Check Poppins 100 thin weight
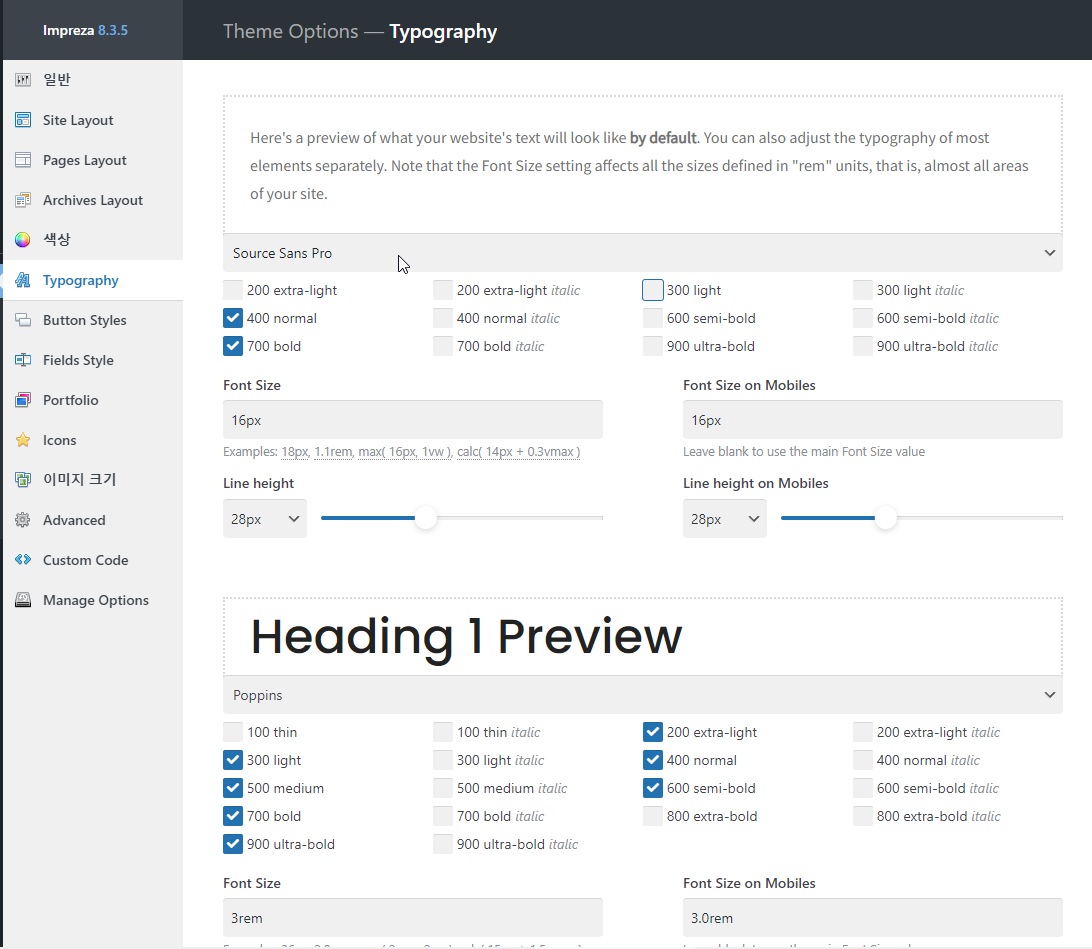Viewport: 1092px width, 949px height. [x=233, y=732]
